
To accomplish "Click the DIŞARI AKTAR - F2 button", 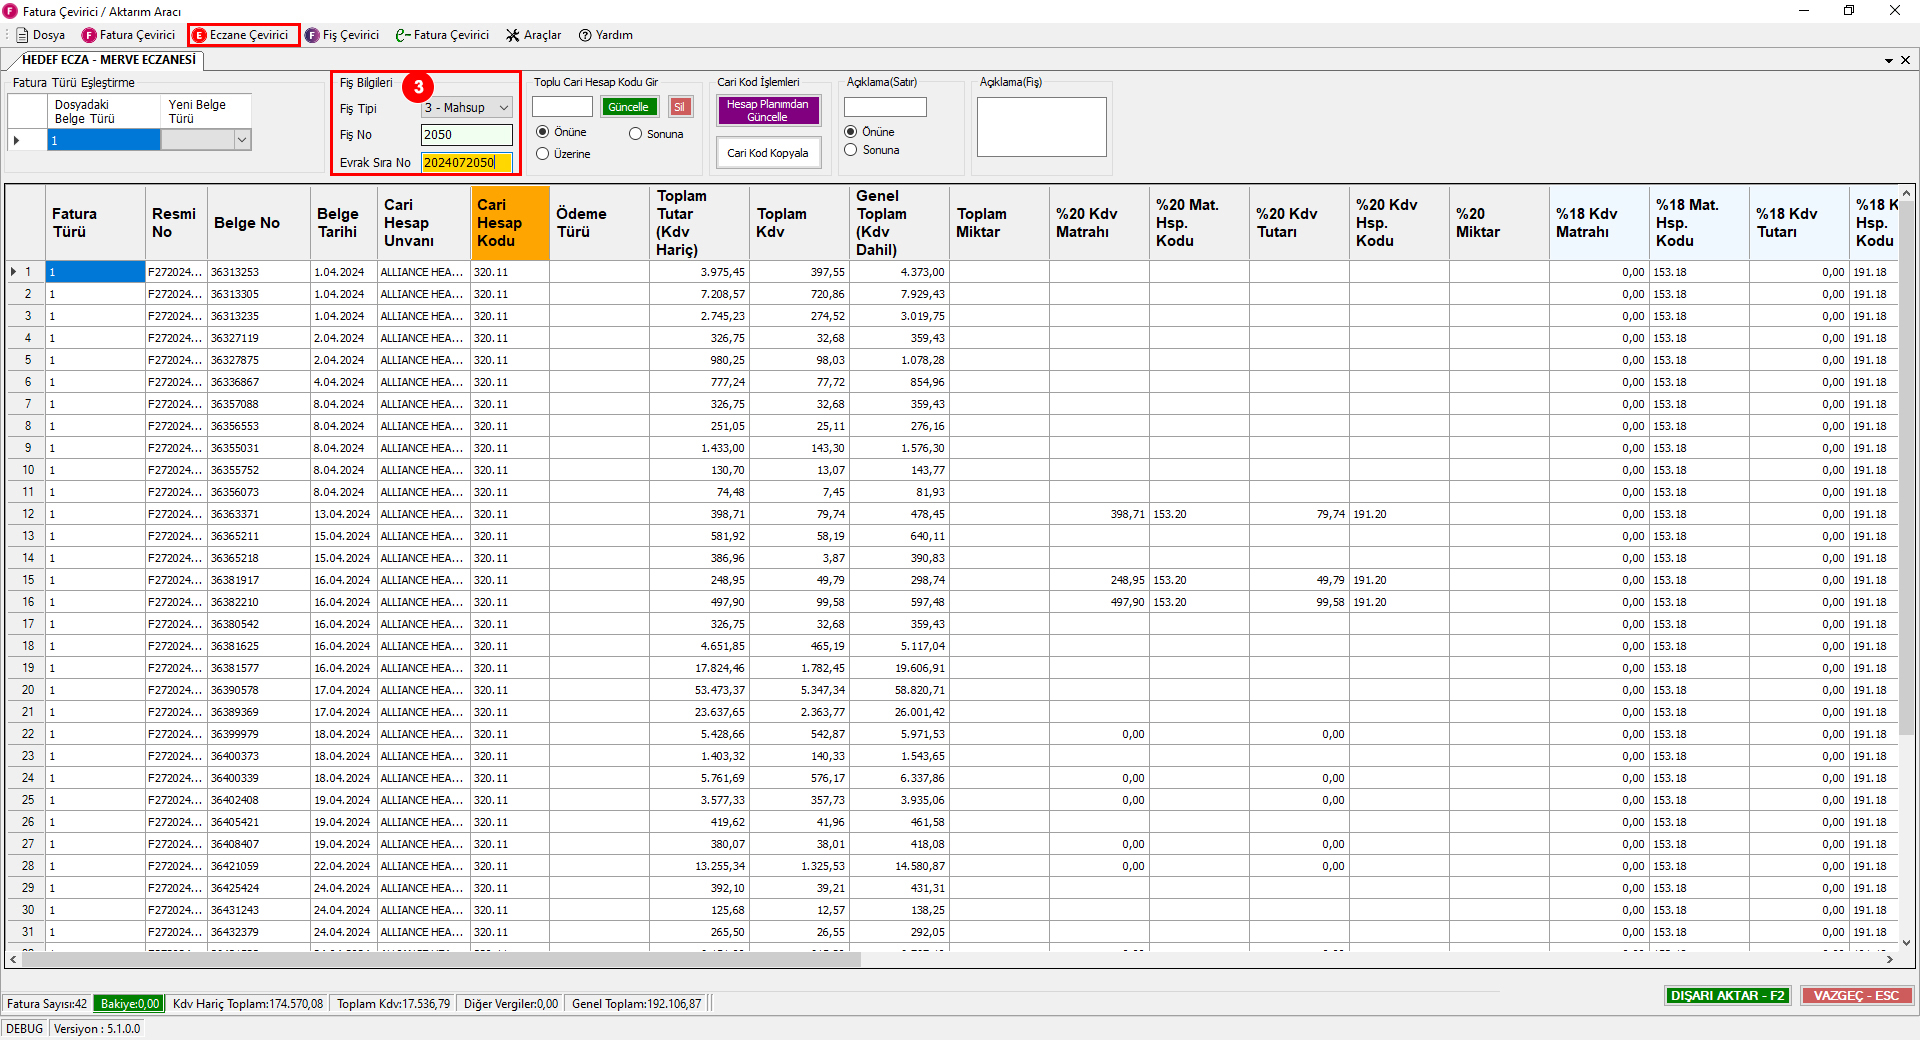I will pos(1727,996).
